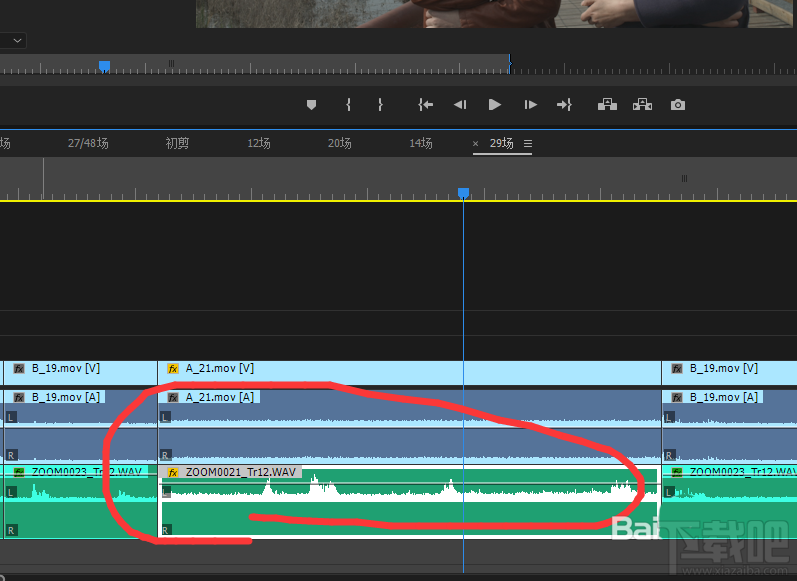The height and width of the screenshot is (581, 797).
Task: Click the Lift button
Action: pos(607,105)
